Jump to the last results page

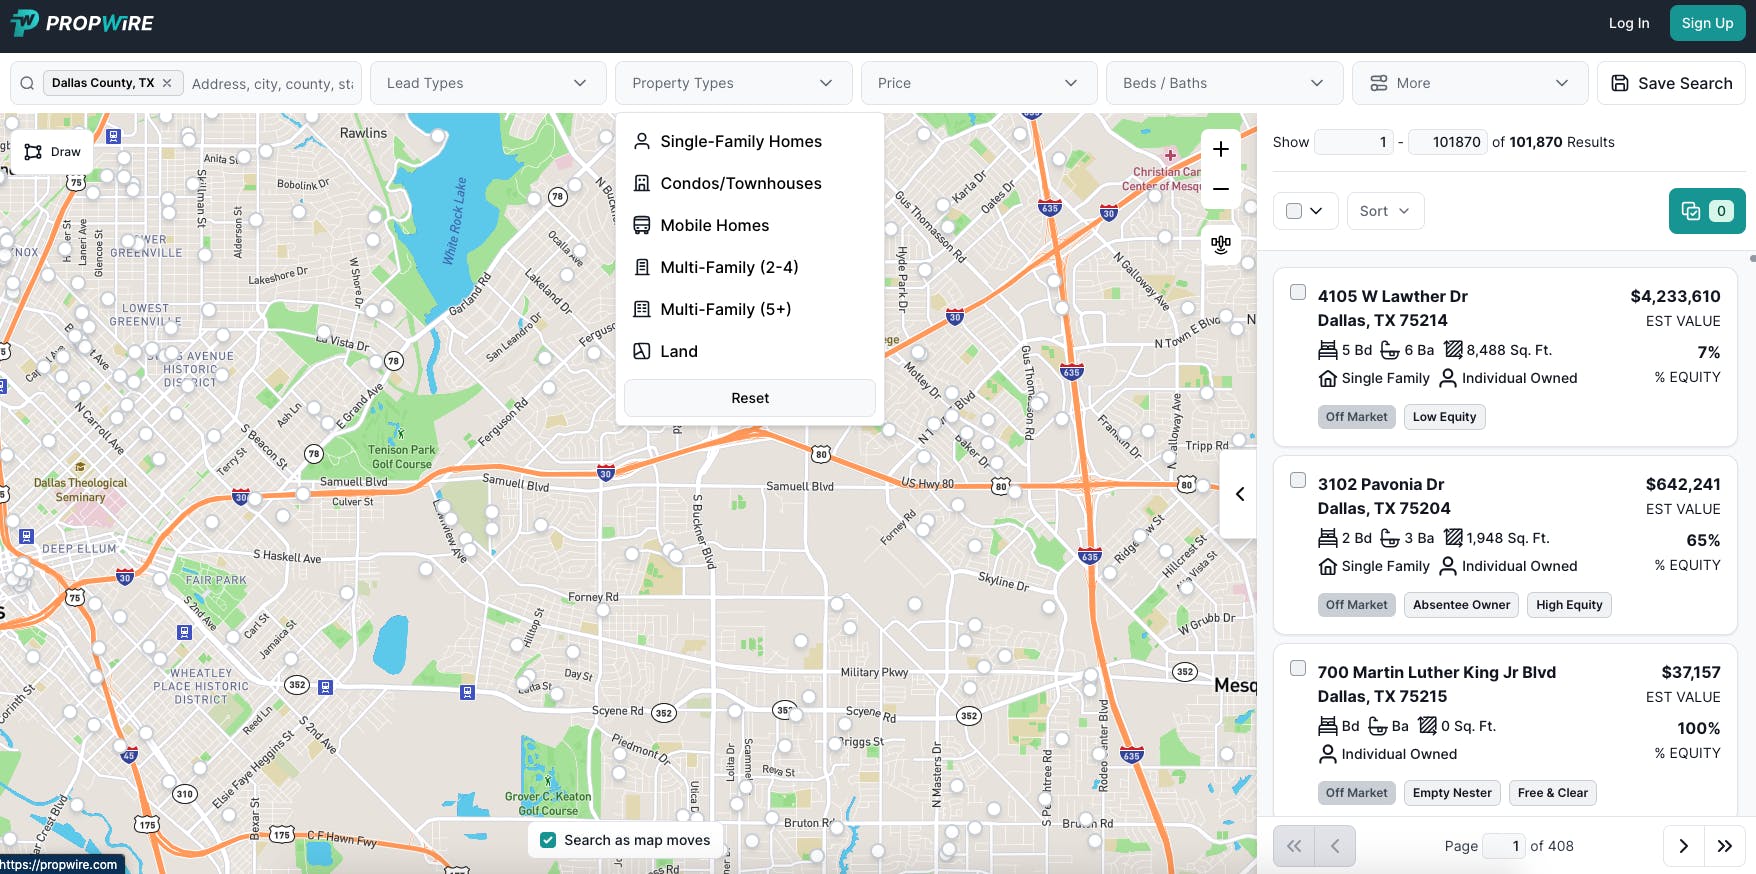[1724, 846]
